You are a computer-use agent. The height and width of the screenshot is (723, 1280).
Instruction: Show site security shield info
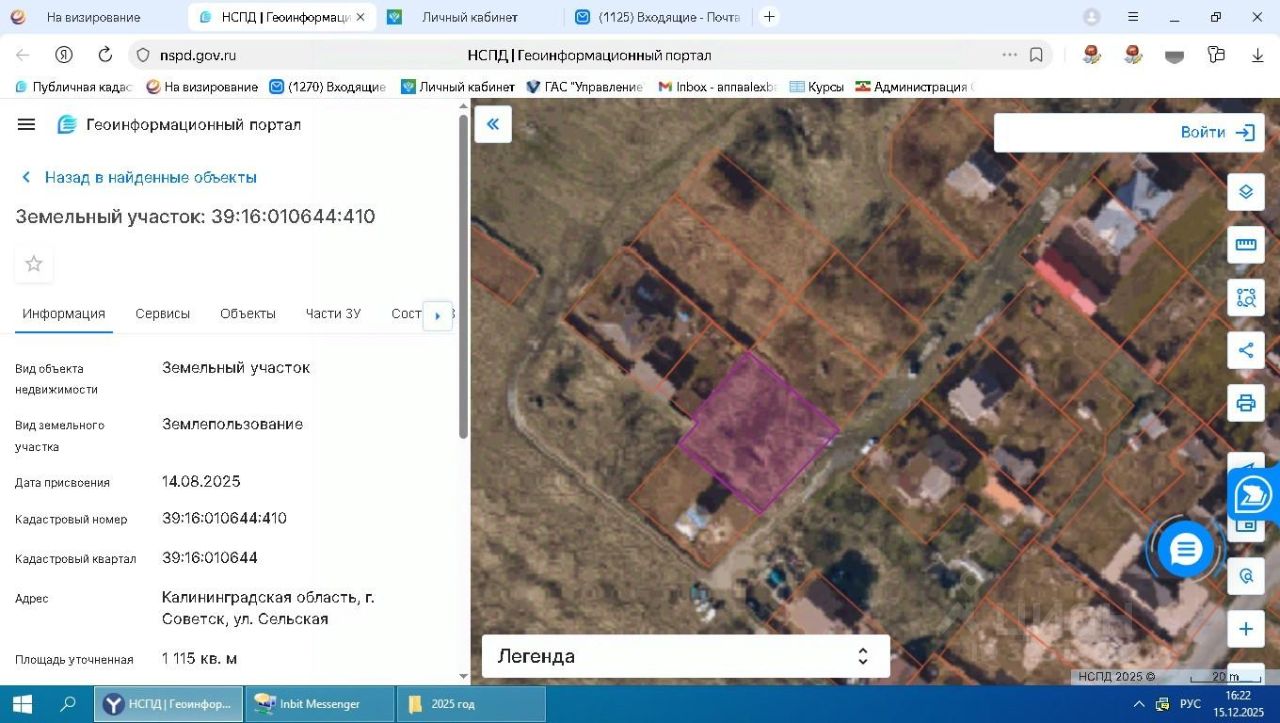tap(143, 55)
